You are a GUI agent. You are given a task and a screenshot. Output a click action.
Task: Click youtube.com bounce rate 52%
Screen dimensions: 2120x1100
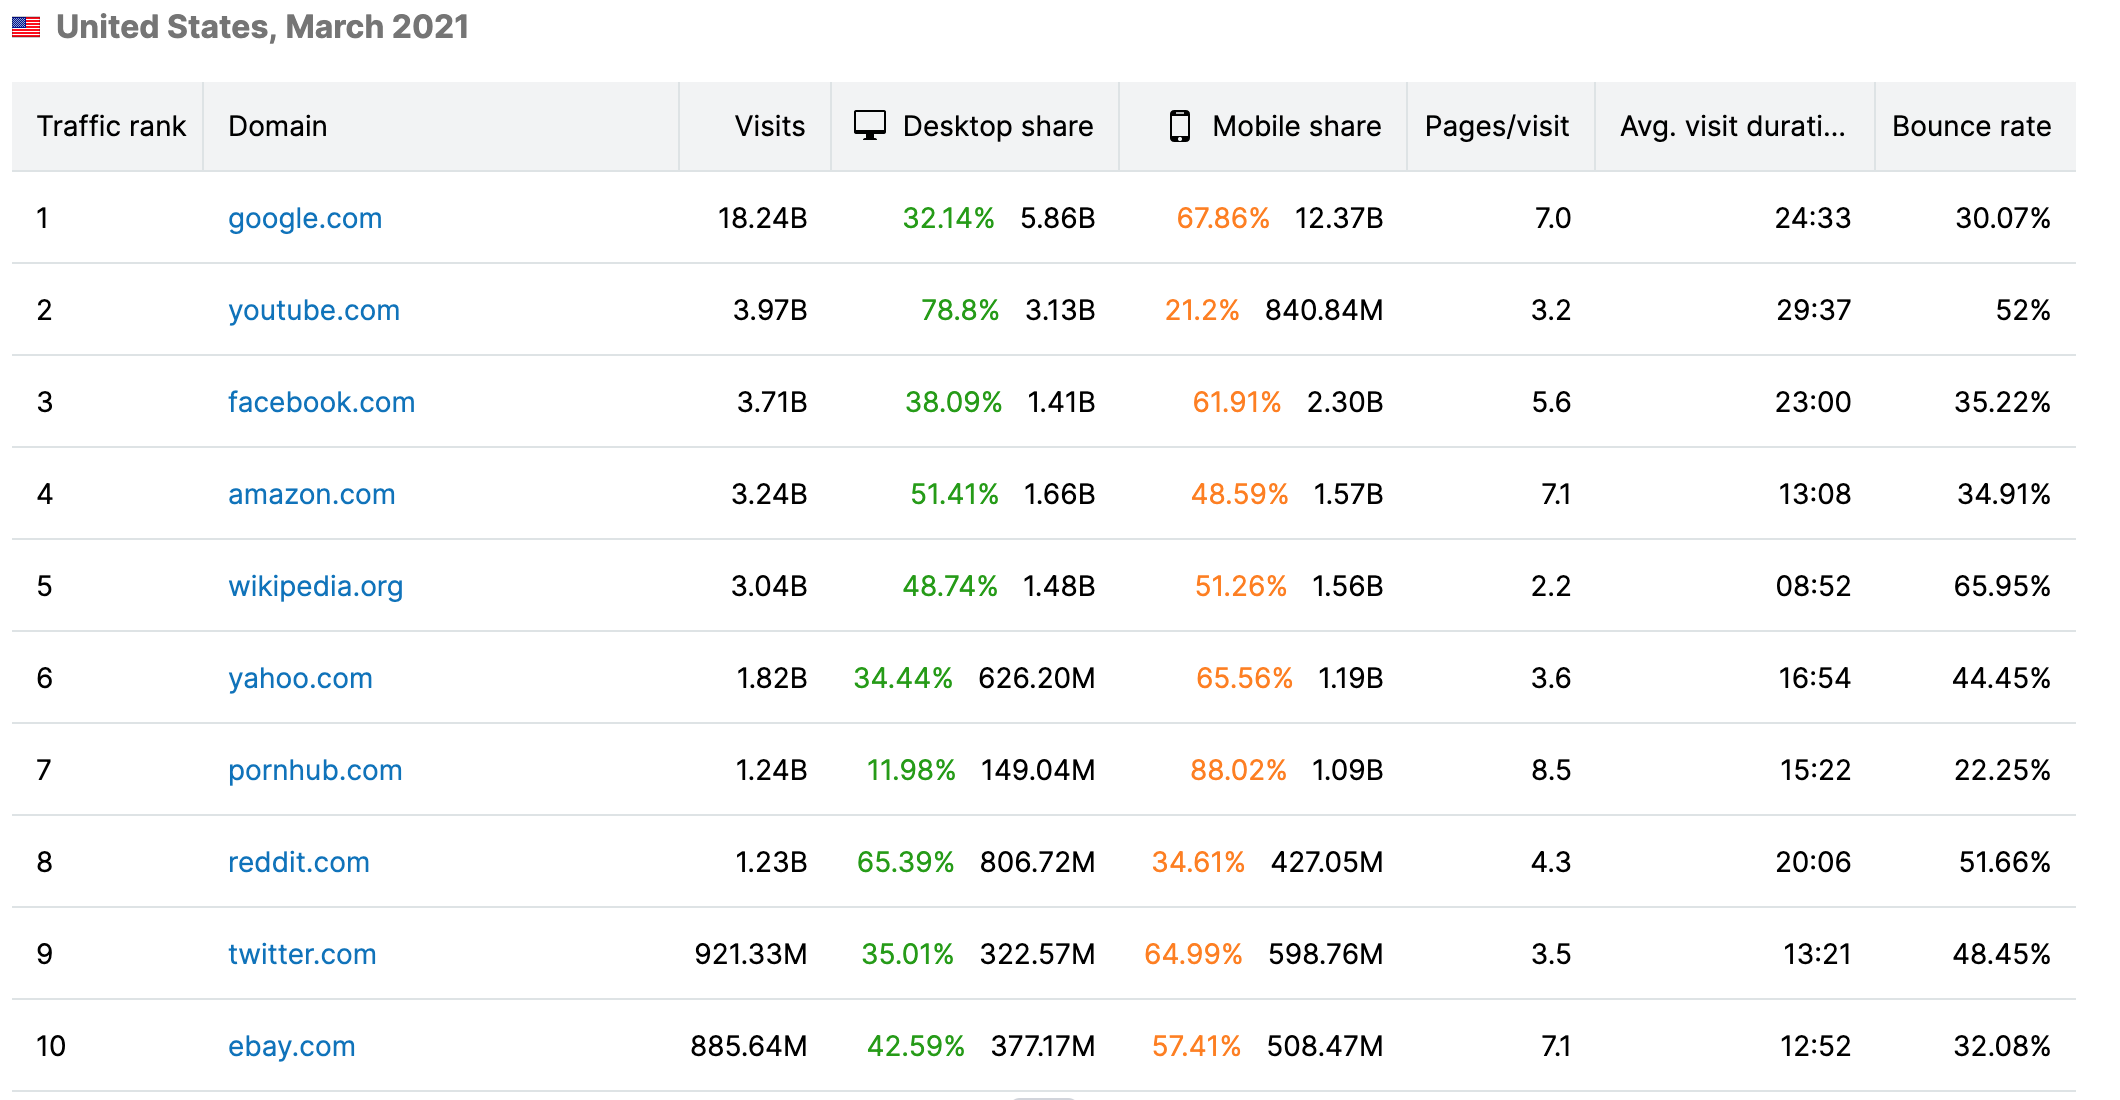click(2023, 310)
